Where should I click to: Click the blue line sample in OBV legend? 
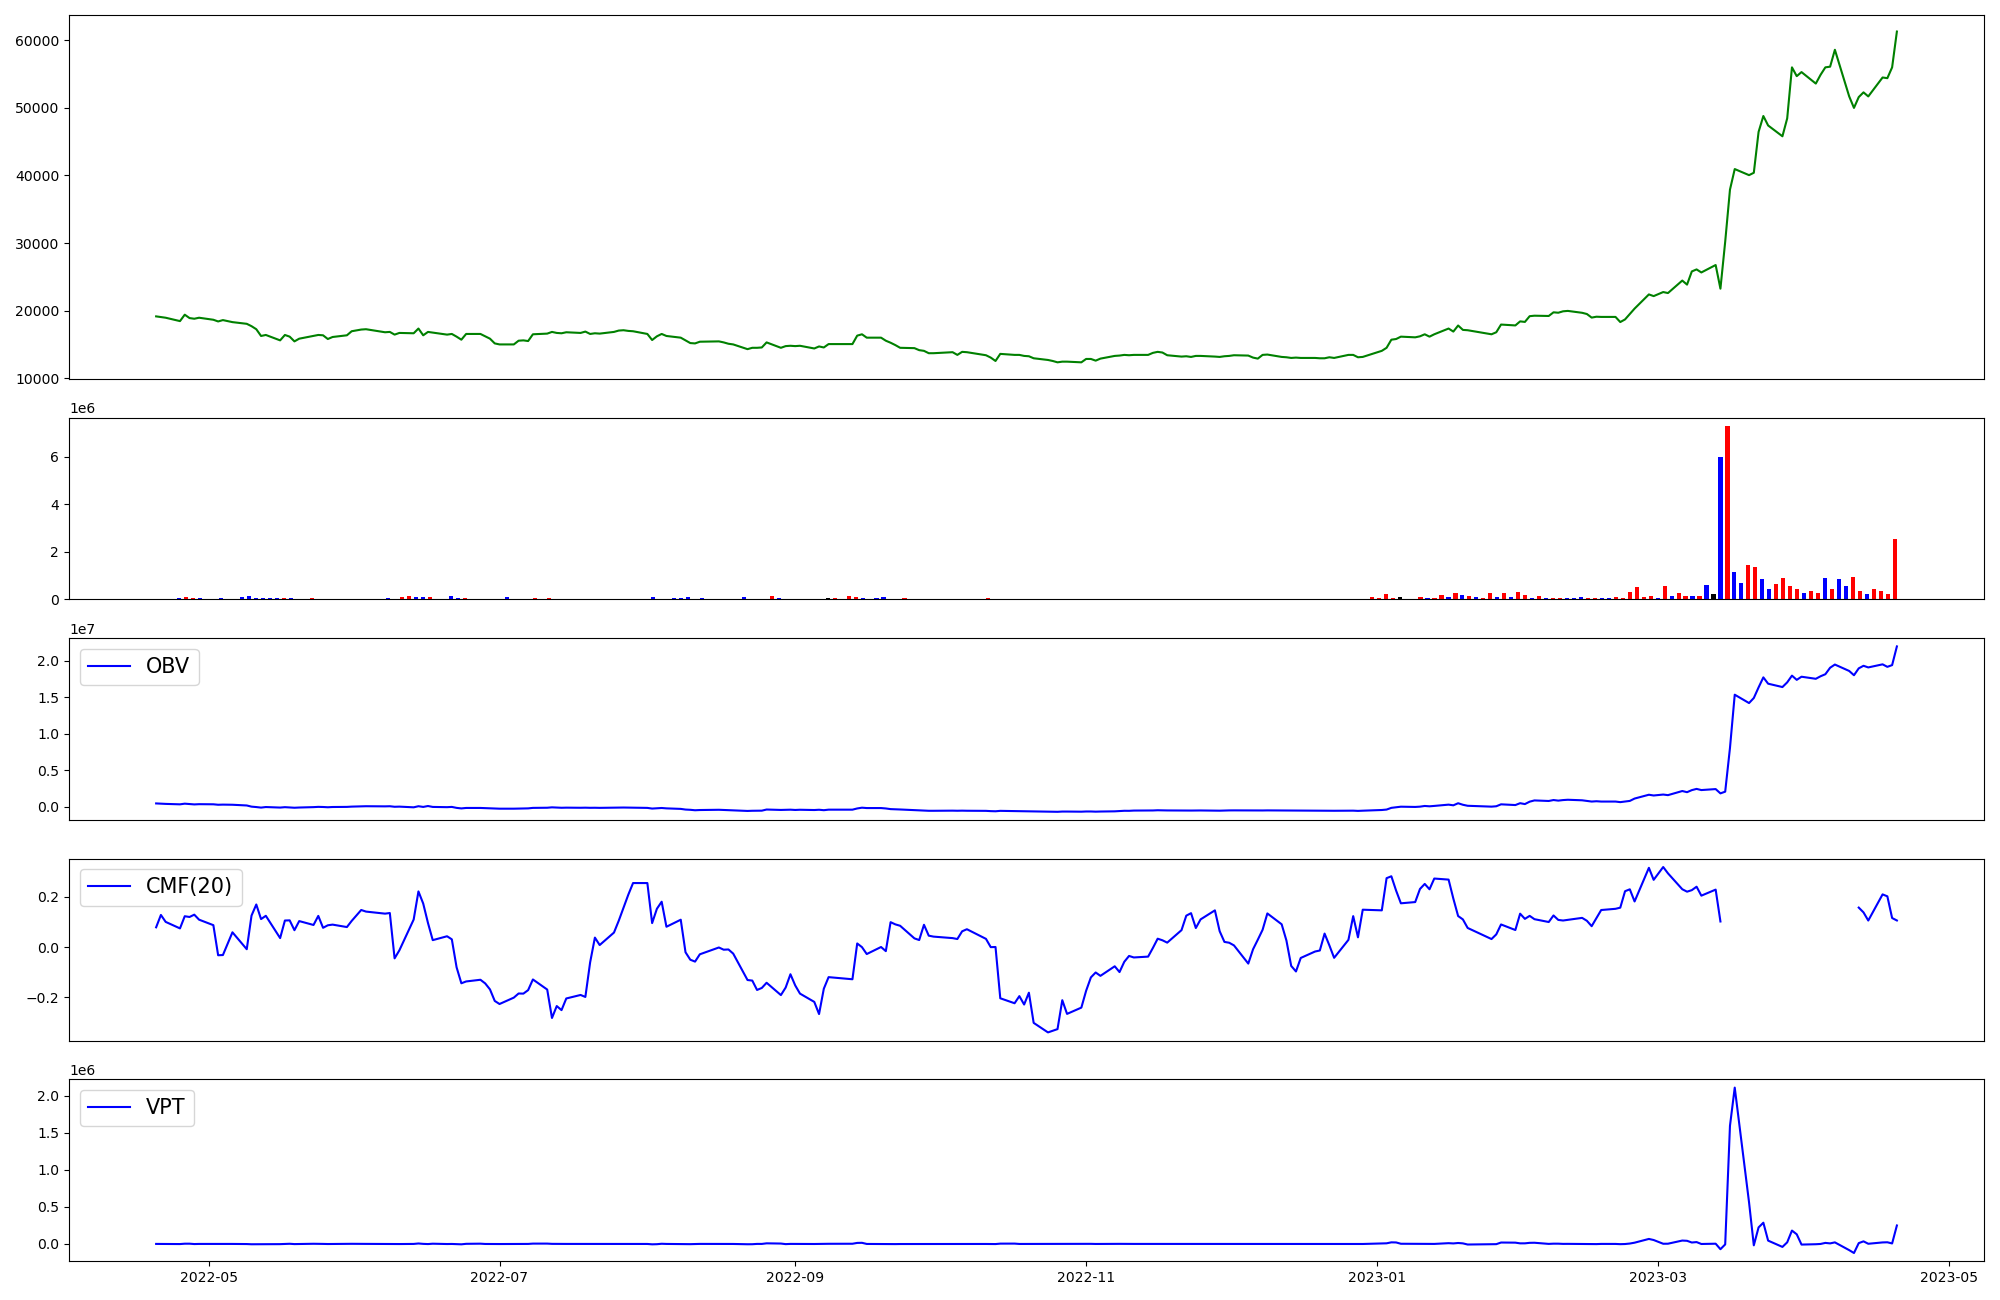[110, 667]
